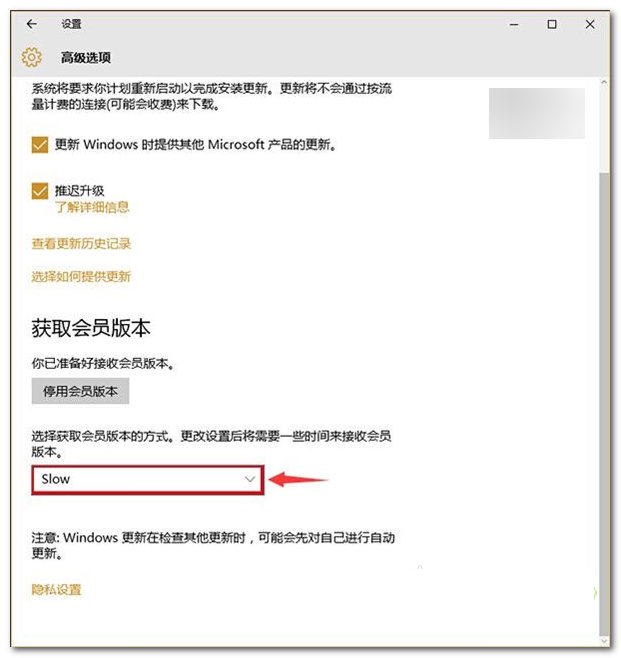This screenshot has height=658, width=621.
Task: Click the chevron arrow of the Slow dropdown
Action: (x=250, y=479)
